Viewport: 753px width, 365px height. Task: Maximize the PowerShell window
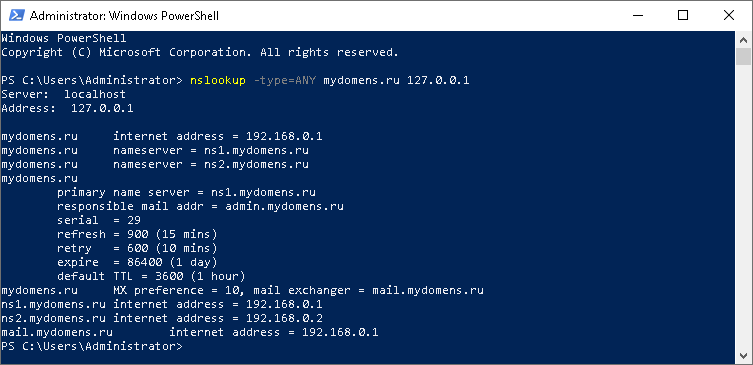tap(683, 15)
